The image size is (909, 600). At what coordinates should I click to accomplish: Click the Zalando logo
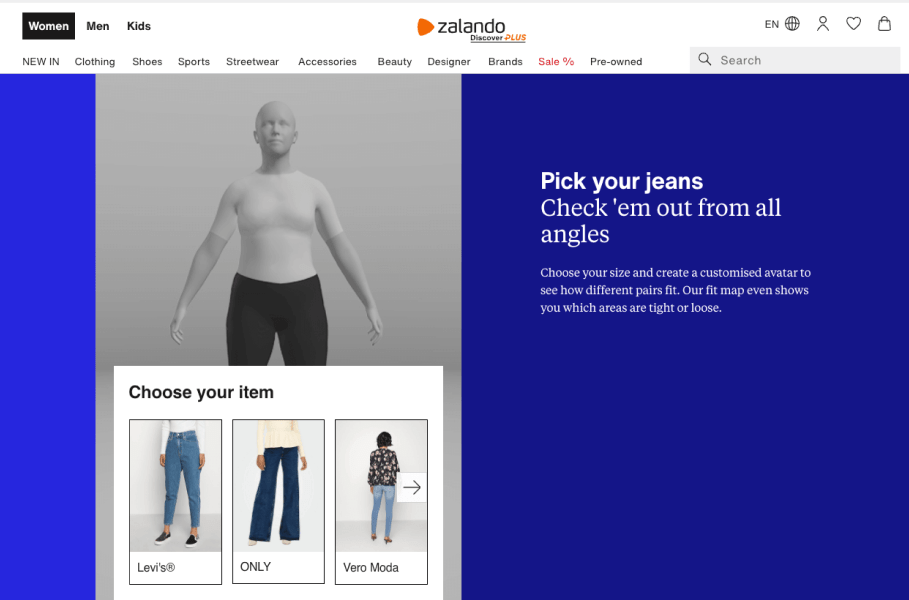(471, 29)
